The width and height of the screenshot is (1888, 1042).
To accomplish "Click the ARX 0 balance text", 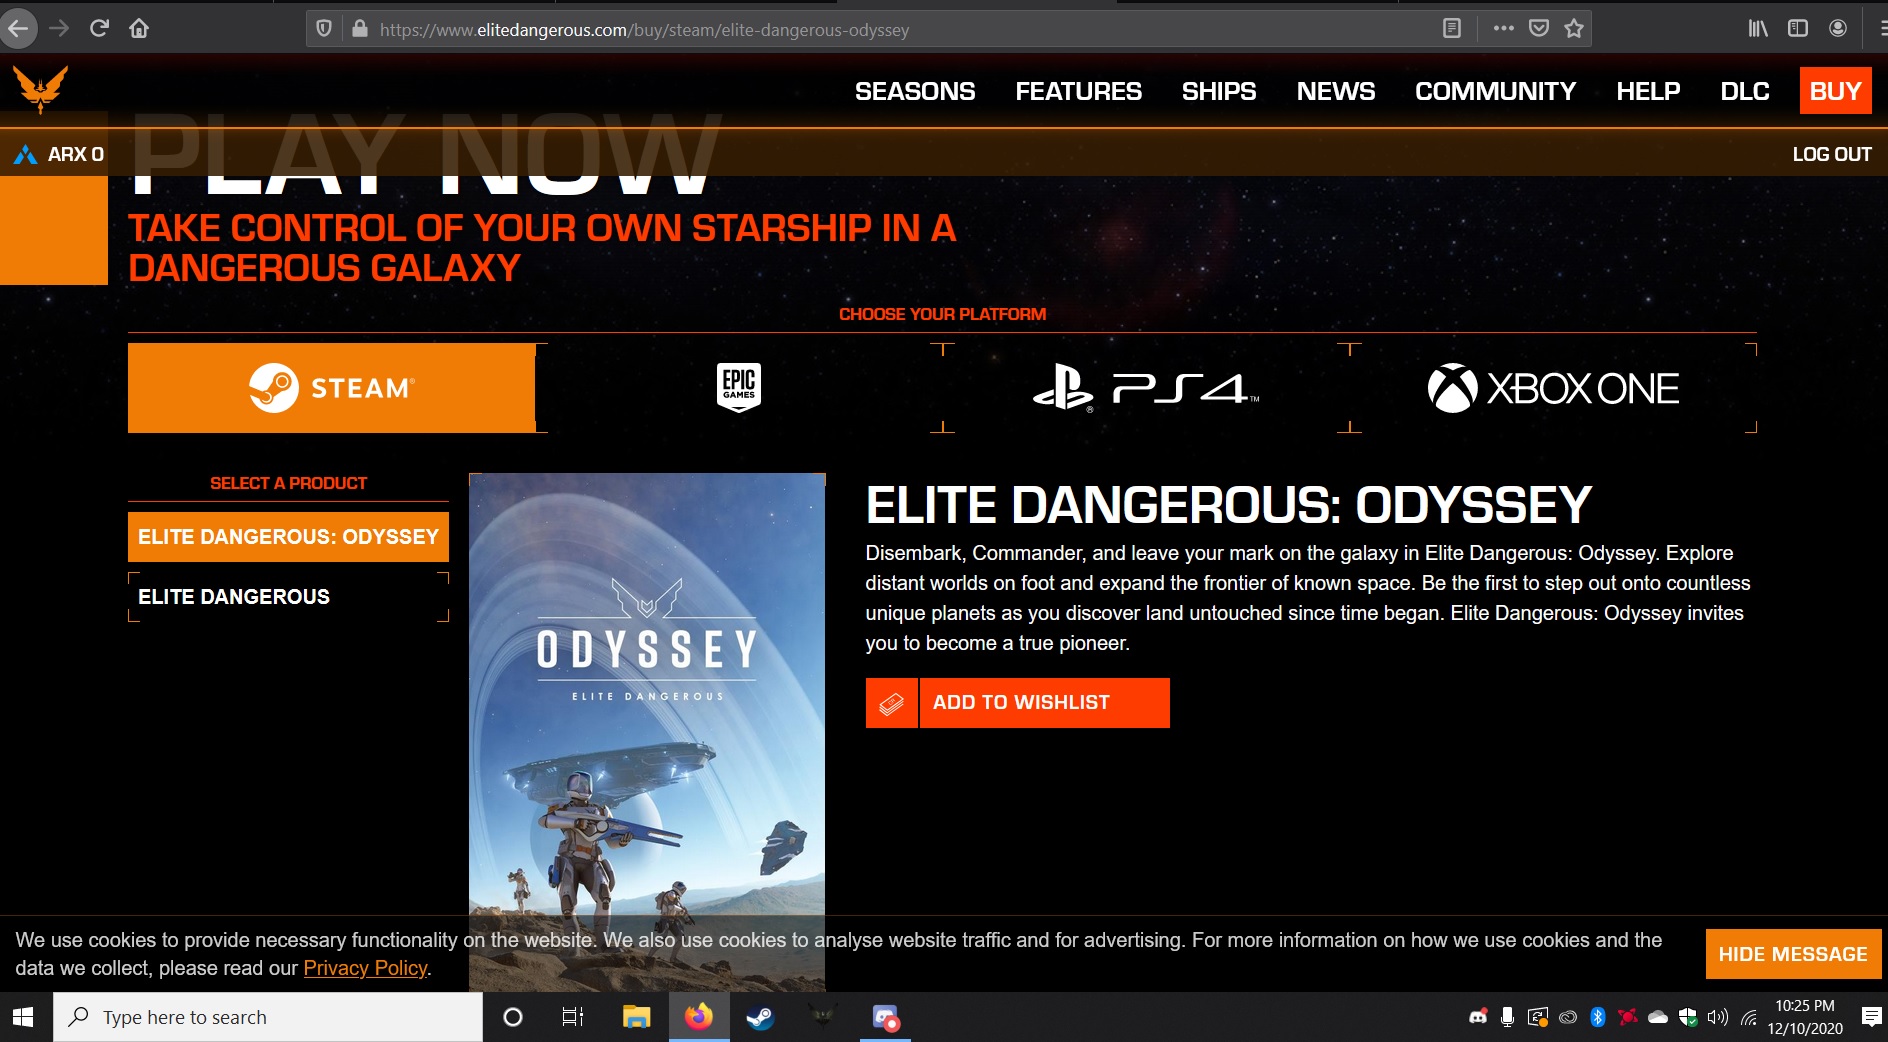I will [x=76, y=155].
